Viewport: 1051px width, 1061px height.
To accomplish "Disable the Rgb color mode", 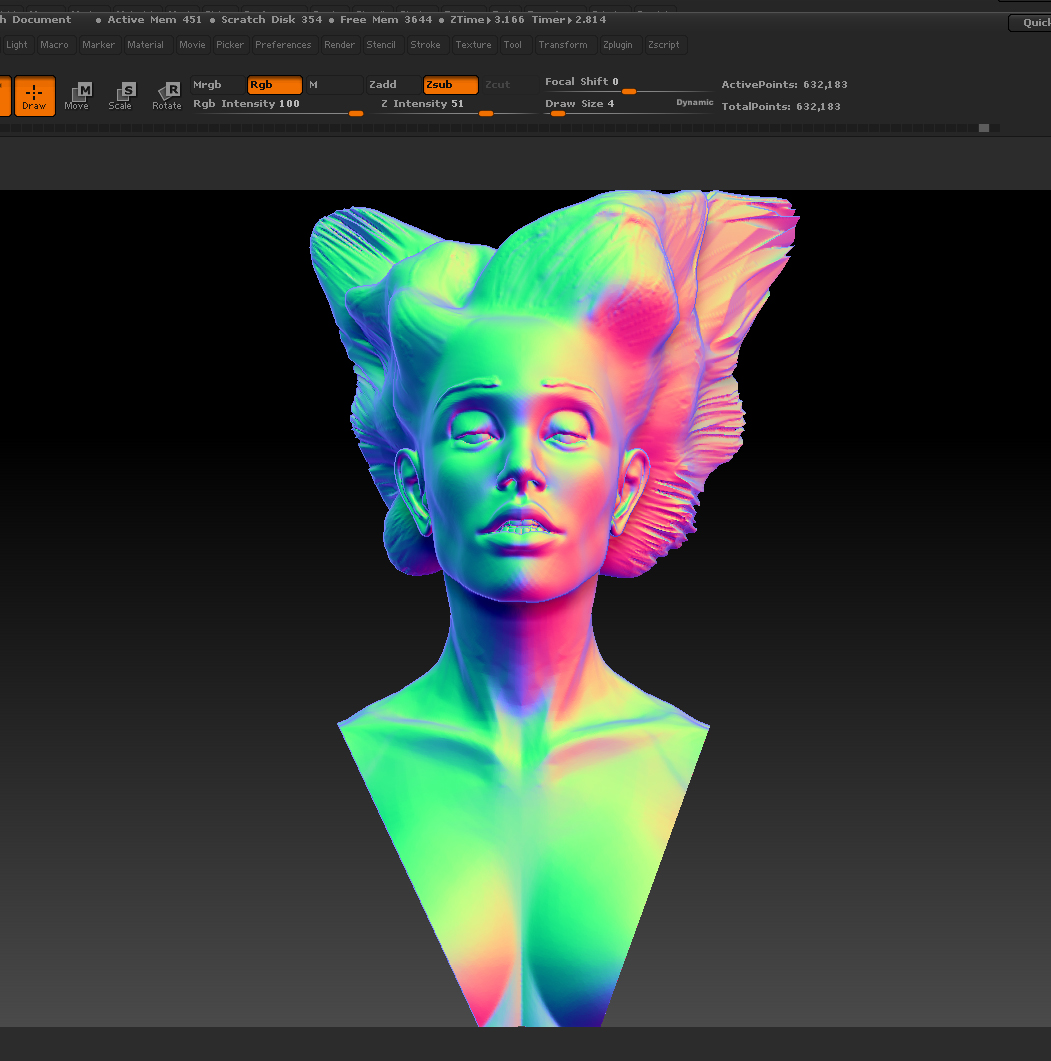I will click(274, 85).
